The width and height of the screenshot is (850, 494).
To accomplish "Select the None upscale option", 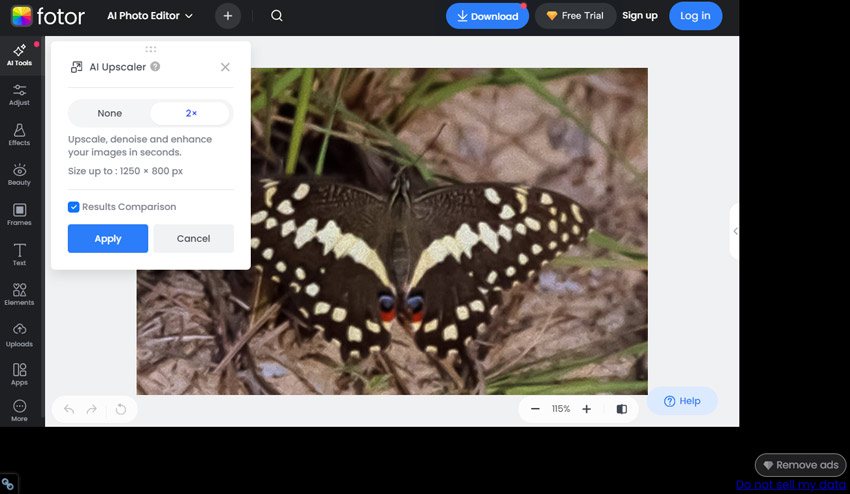I will click(110, 113).
